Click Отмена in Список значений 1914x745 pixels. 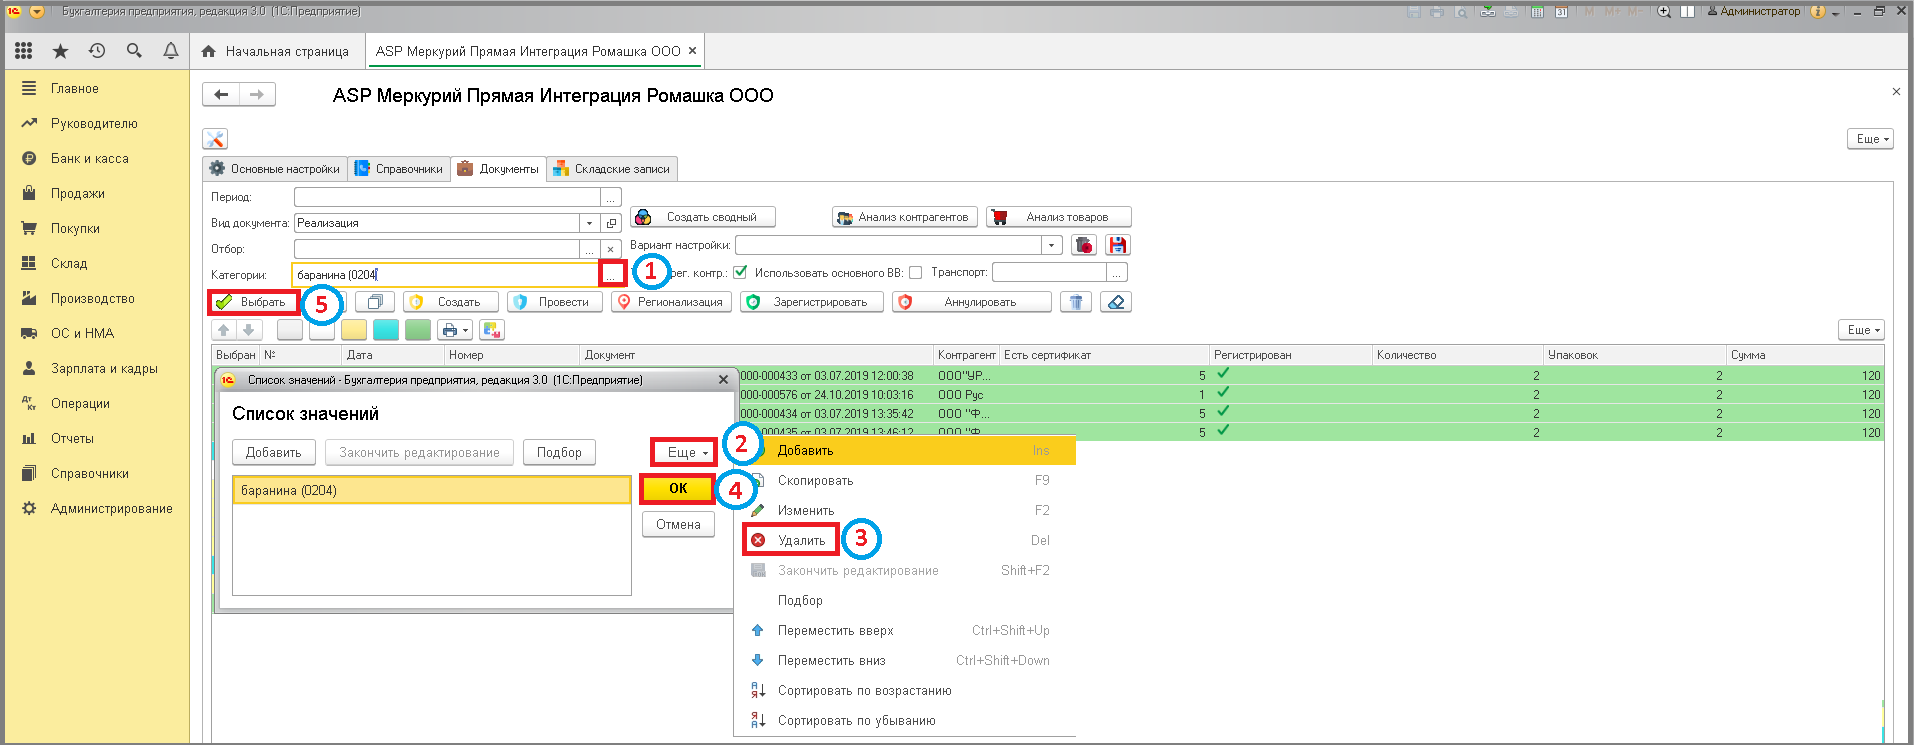pos(678,524)
